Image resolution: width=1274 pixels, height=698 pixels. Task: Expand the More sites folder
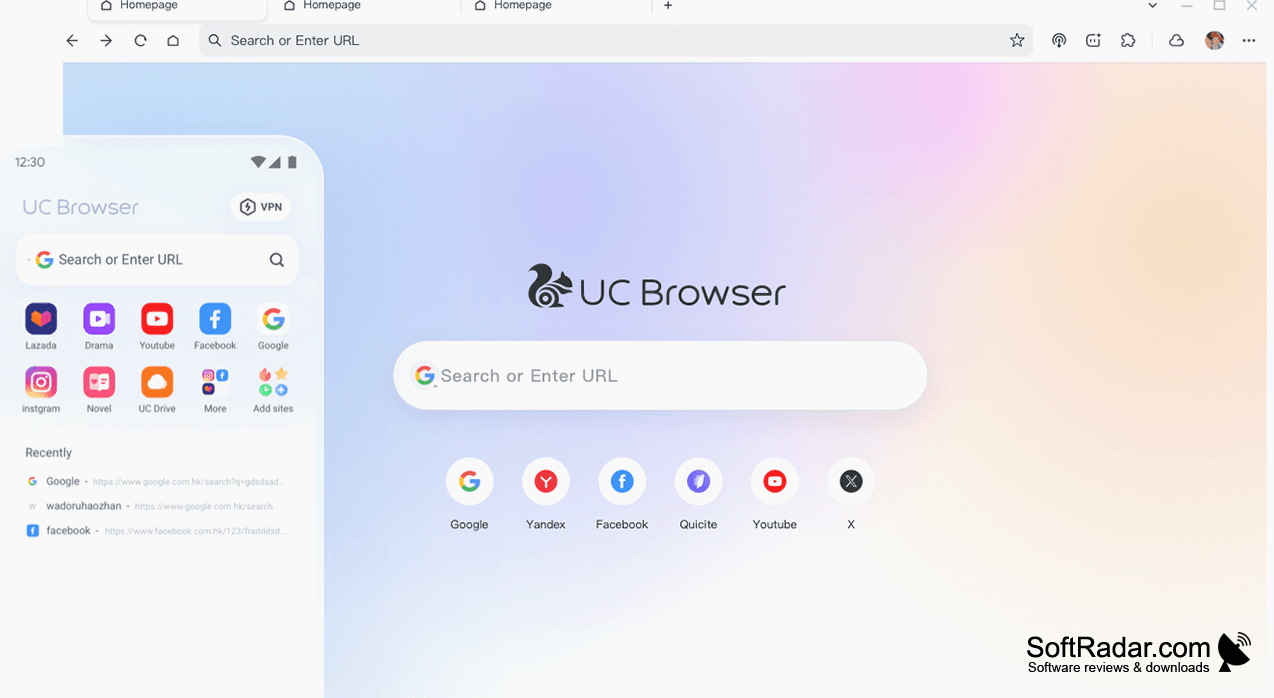(215, 382)
